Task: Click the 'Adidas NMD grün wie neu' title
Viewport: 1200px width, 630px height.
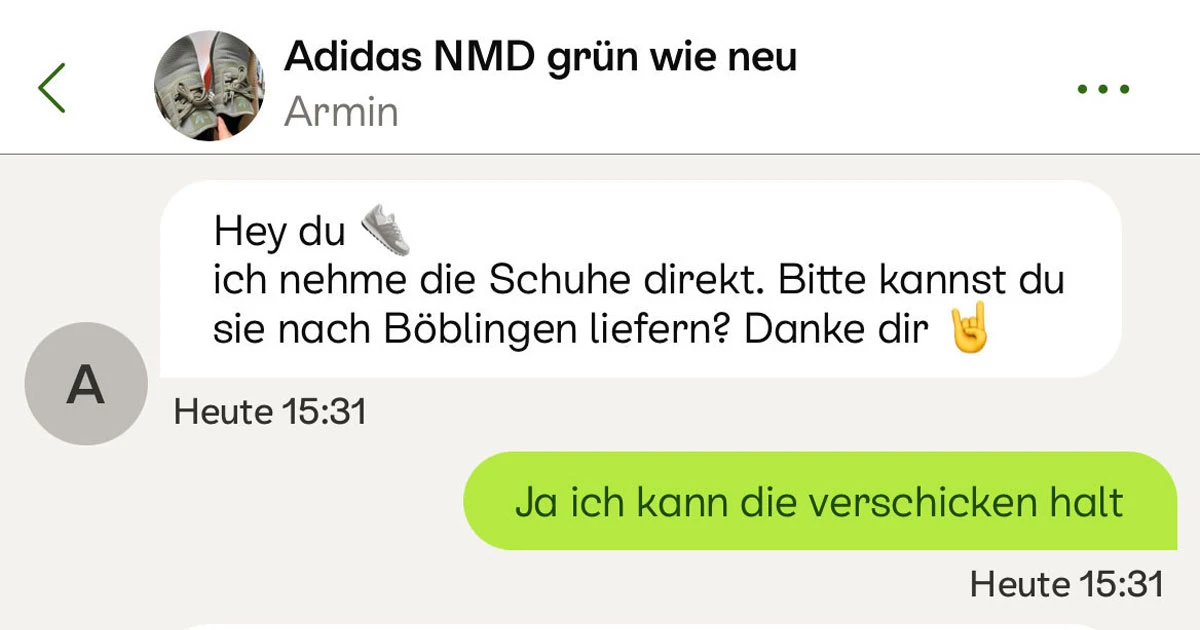Action: pyautogui.click(x=540, y=57)
